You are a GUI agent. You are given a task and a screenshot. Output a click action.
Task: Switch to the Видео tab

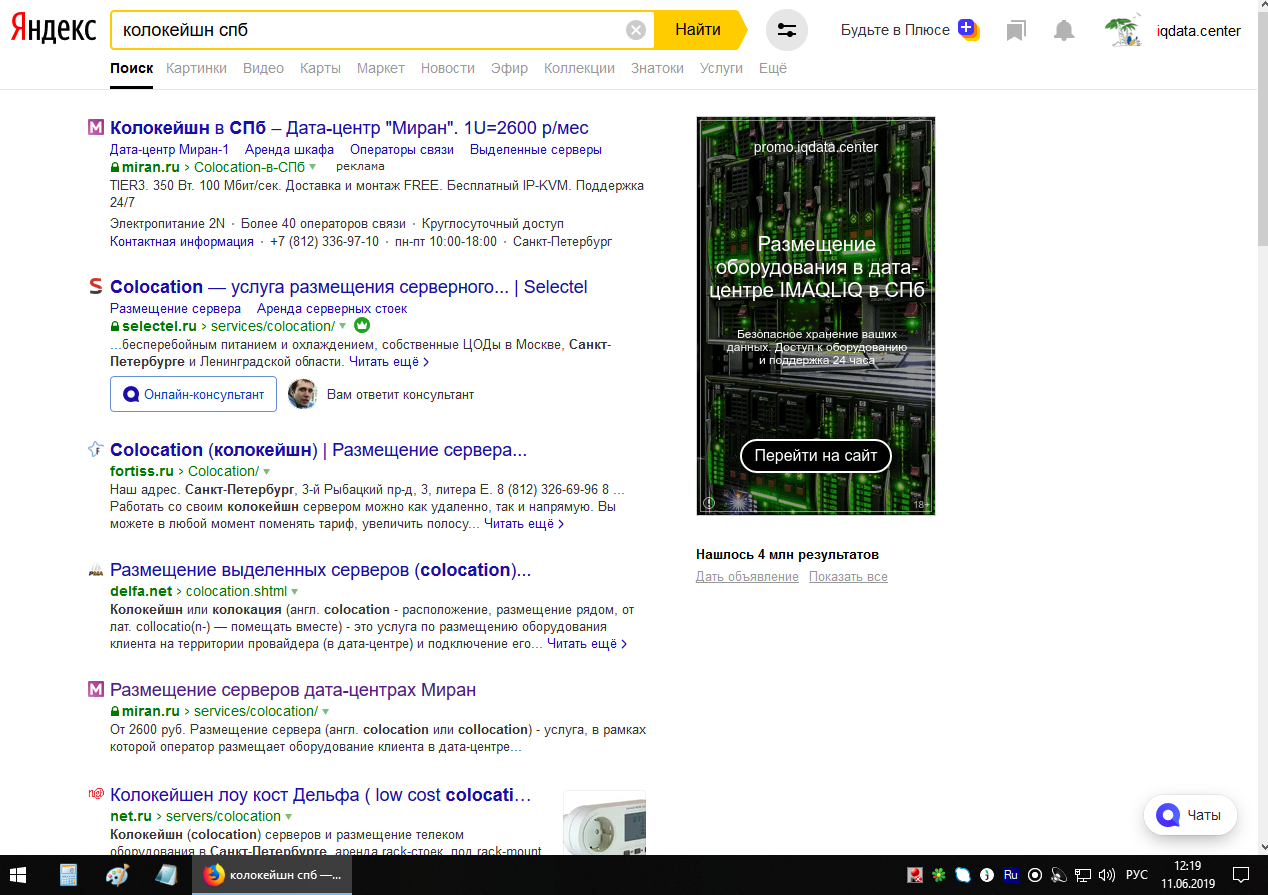[x=264, y=68]
